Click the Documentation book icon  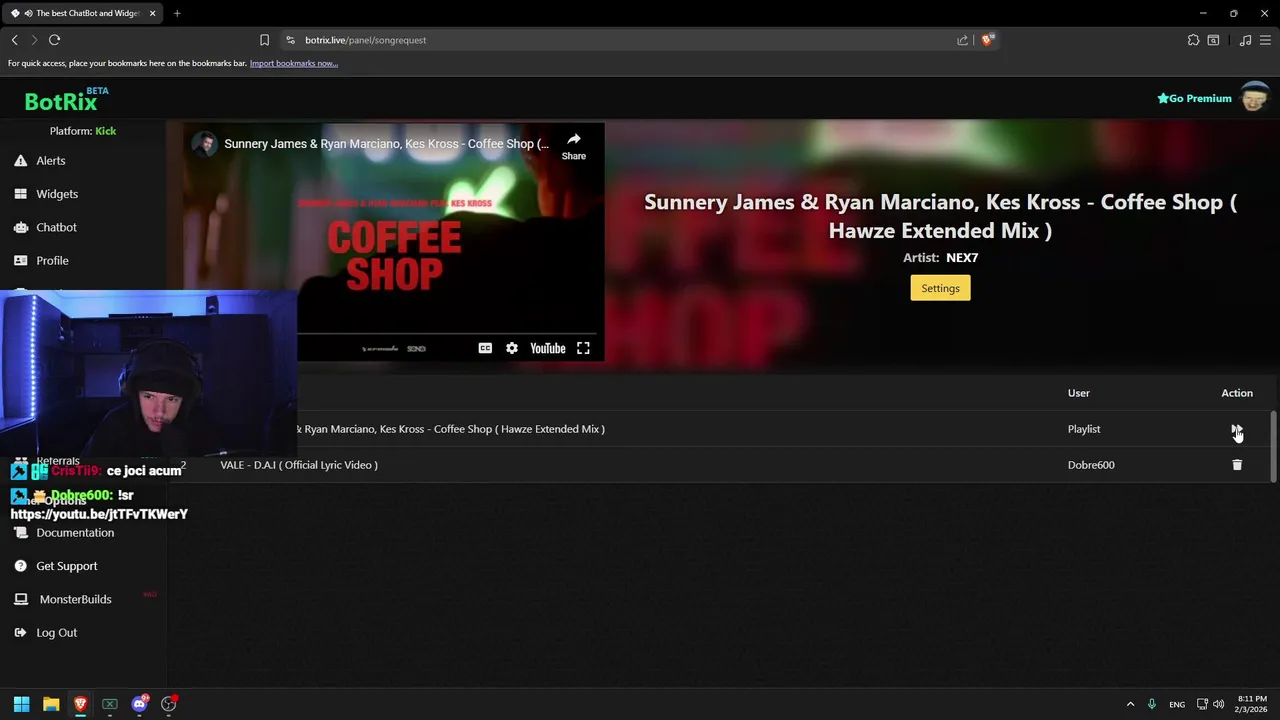[20, 533]
